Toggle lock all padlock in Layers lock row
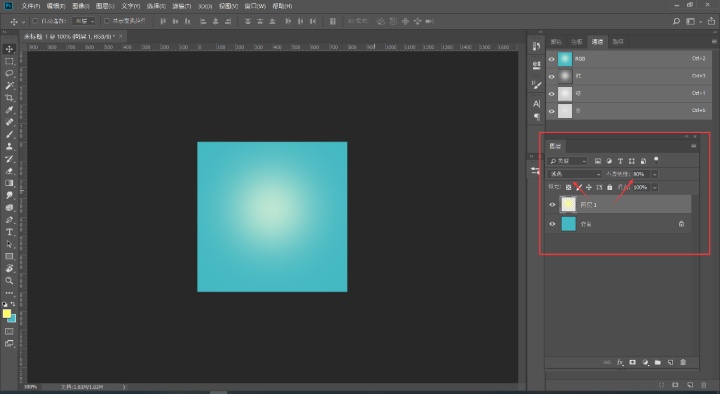720x394 pixels. click(609, 187)
